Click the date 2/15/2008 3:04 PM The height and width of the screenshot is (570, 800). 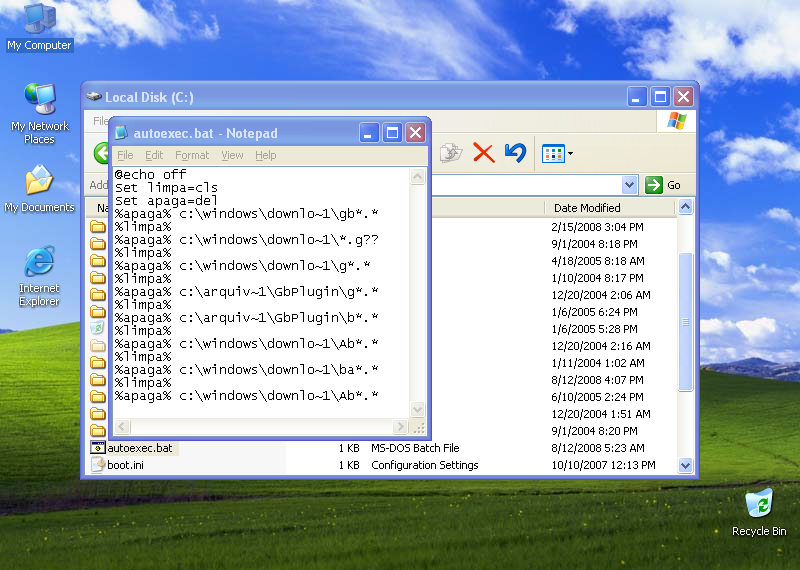[597, 227]
